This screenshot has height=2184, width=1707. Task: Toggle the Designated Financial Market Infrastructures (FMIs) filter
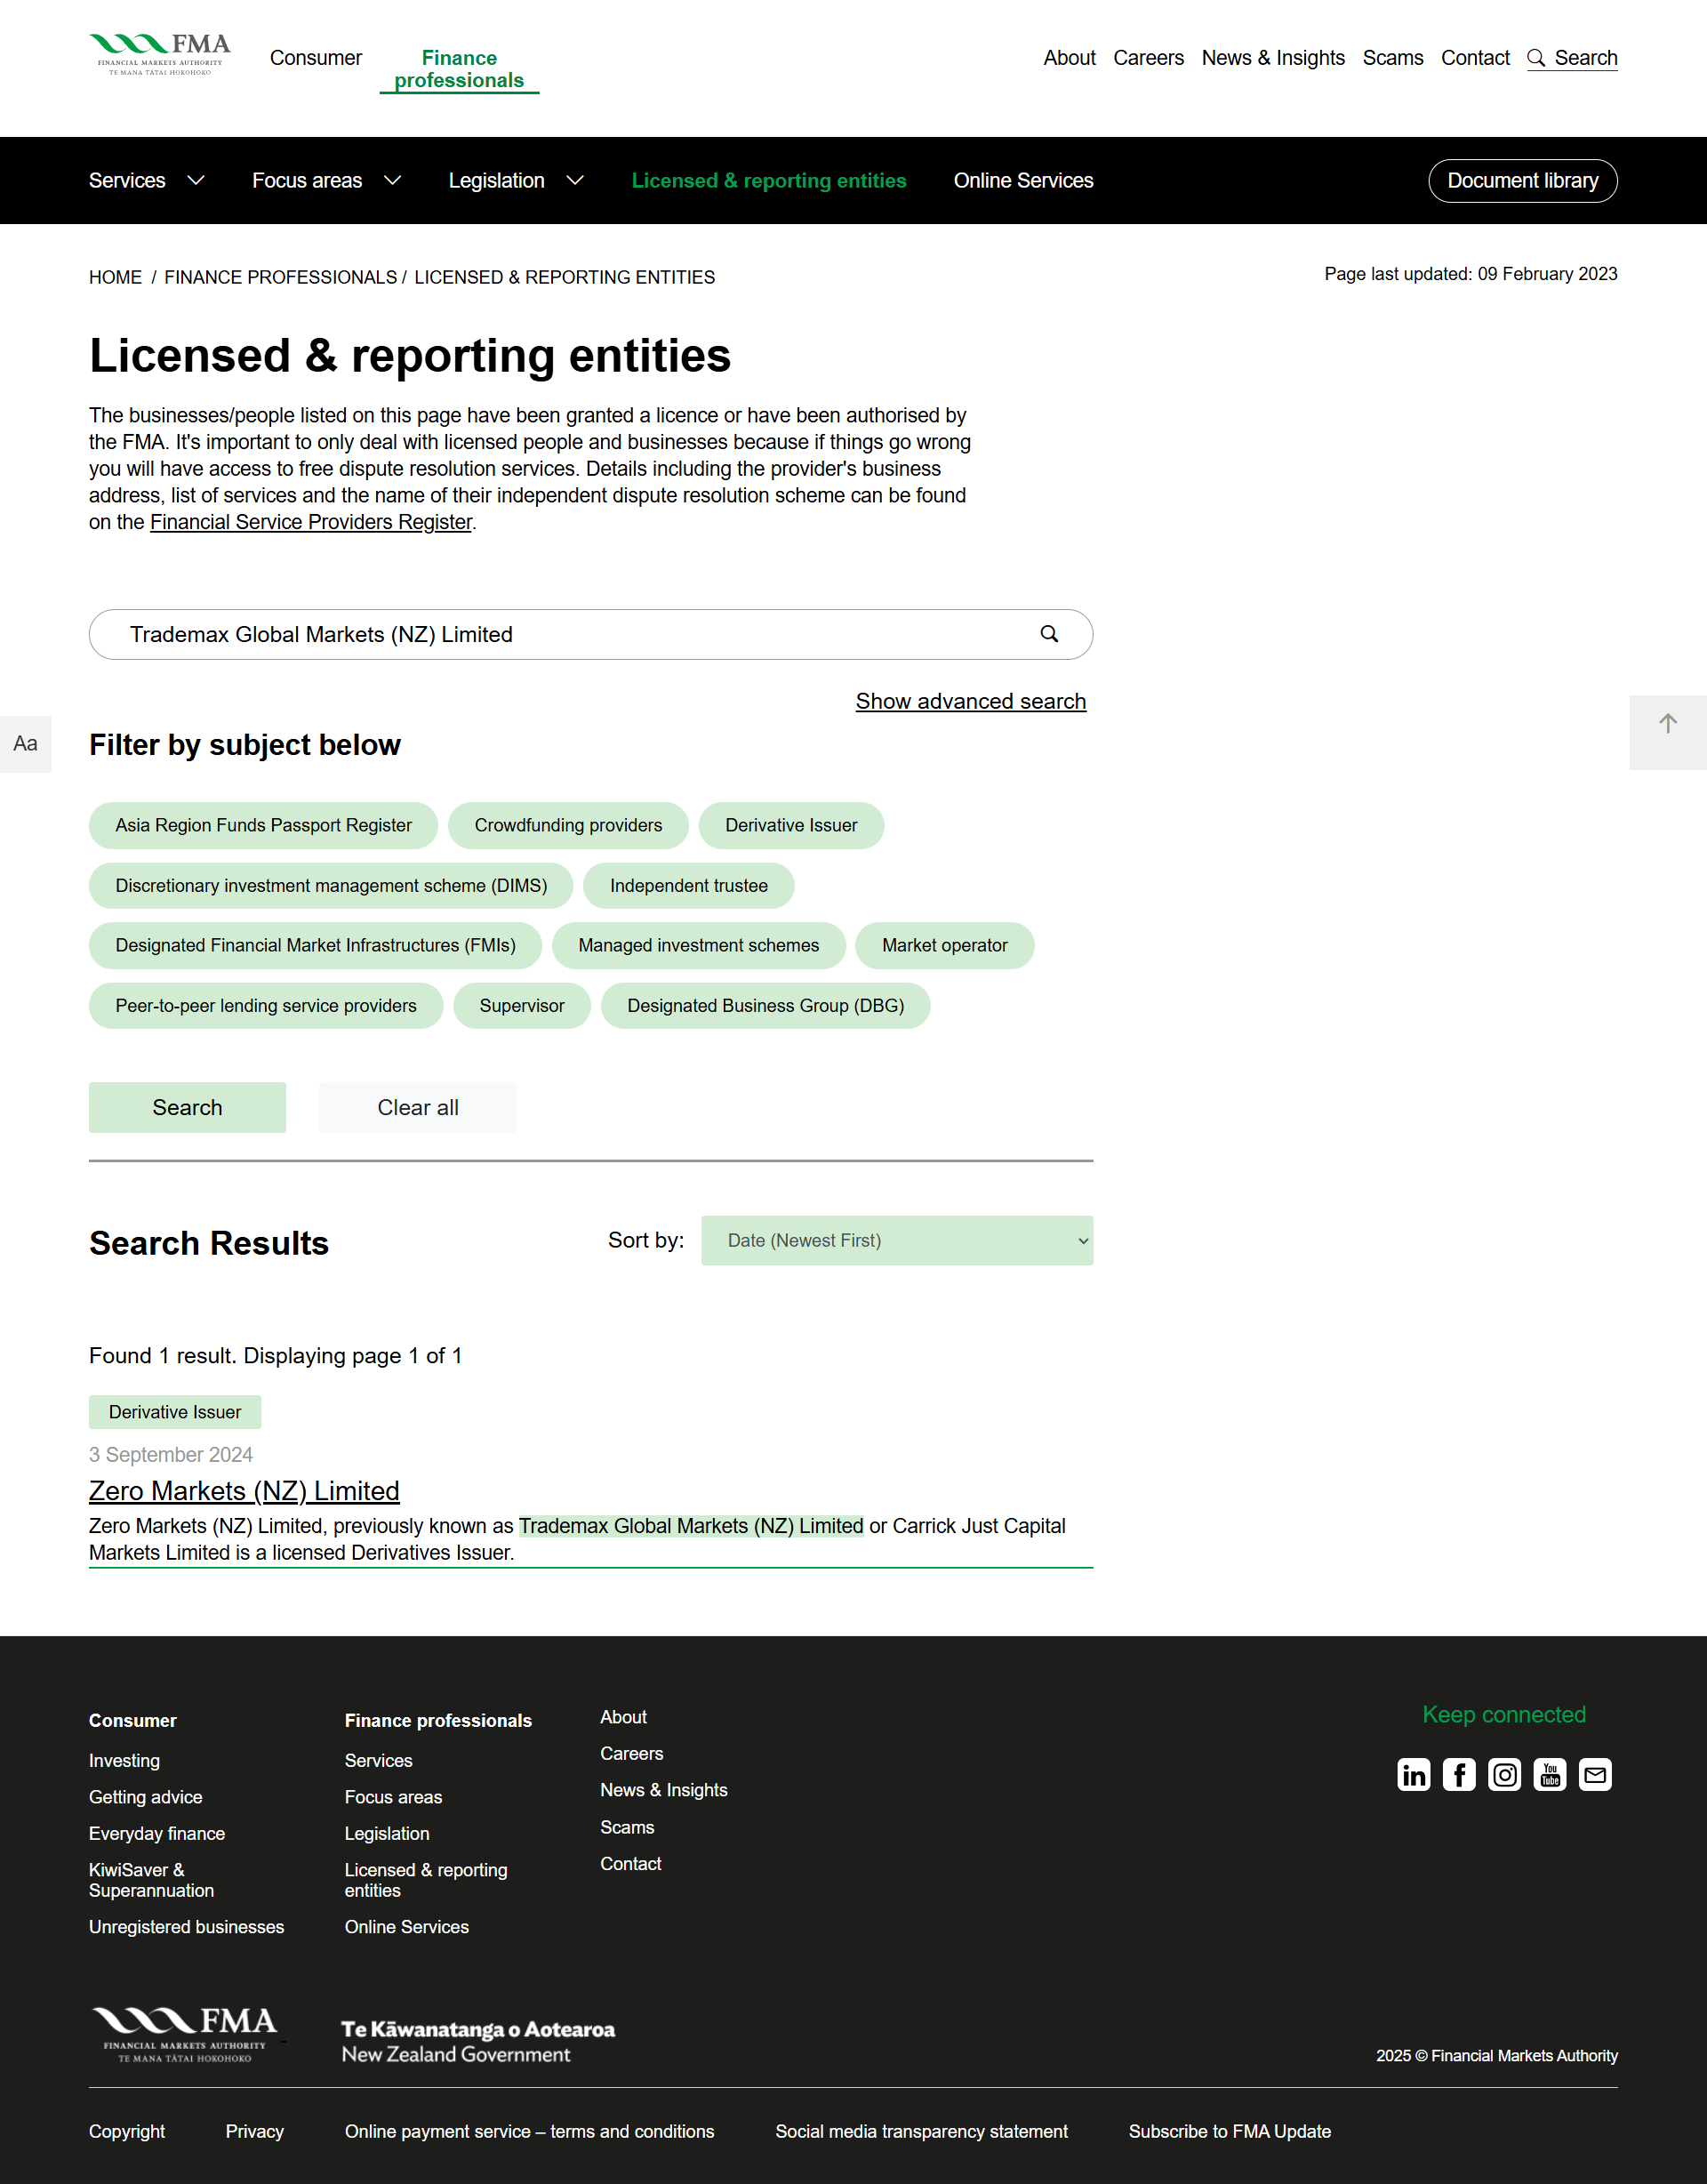(x=315, y=945)
